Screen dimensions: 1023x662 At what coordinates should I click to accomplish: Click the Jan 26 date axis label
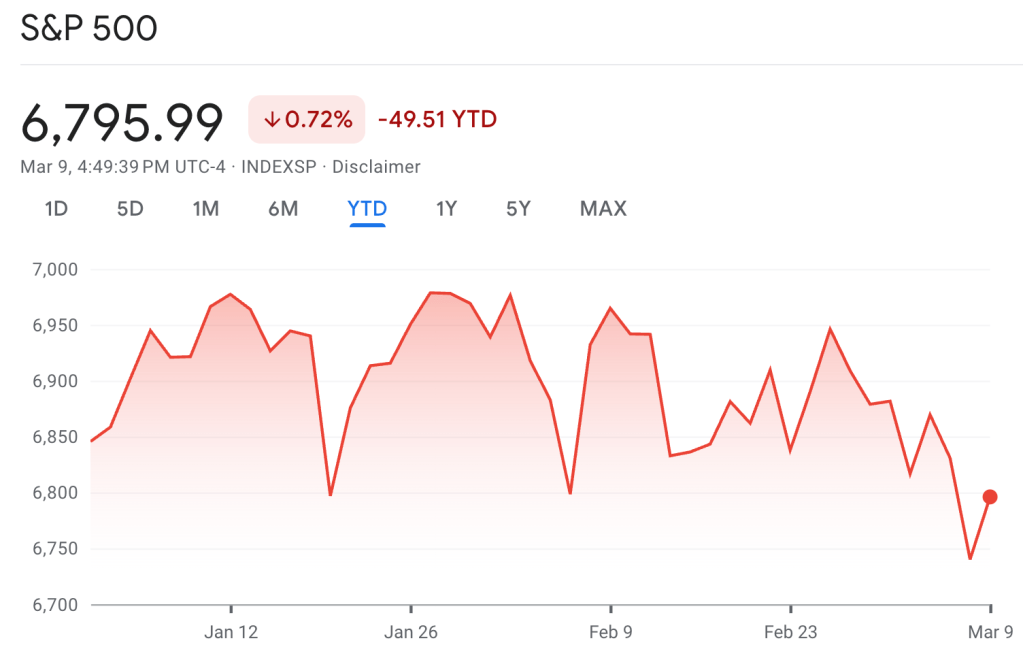pyautogui.click(x=411, y=632)
